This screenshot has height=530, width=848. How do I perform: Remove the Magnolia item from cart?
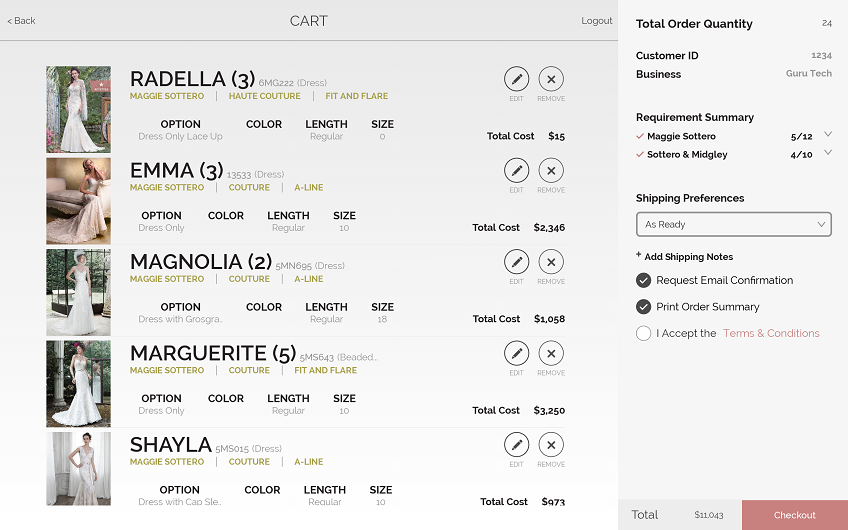point(551,262)
